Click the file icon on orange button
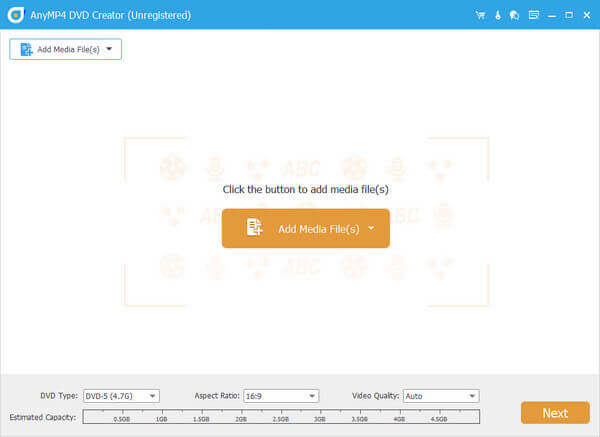600x437 pixels. pyautogui.click(x=254, y=227)
